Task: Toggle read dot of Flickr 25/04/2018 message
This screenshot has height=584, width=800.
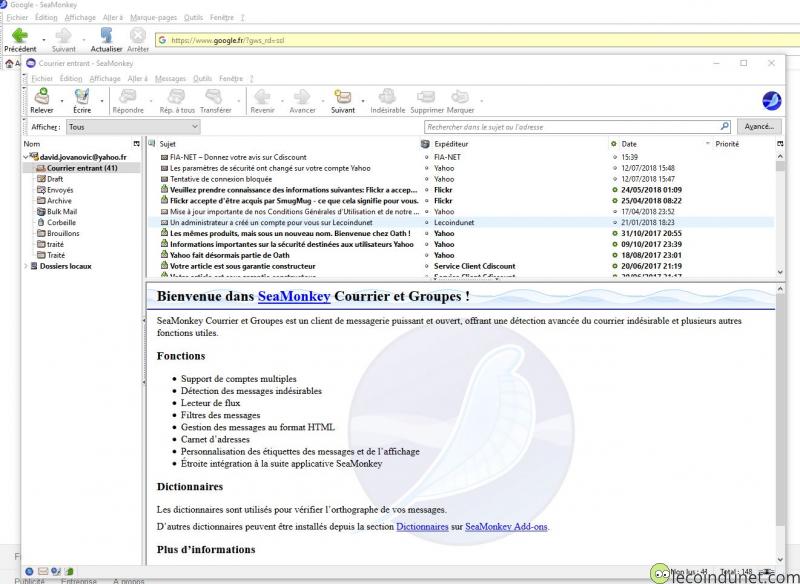Action: click(614, 200)
